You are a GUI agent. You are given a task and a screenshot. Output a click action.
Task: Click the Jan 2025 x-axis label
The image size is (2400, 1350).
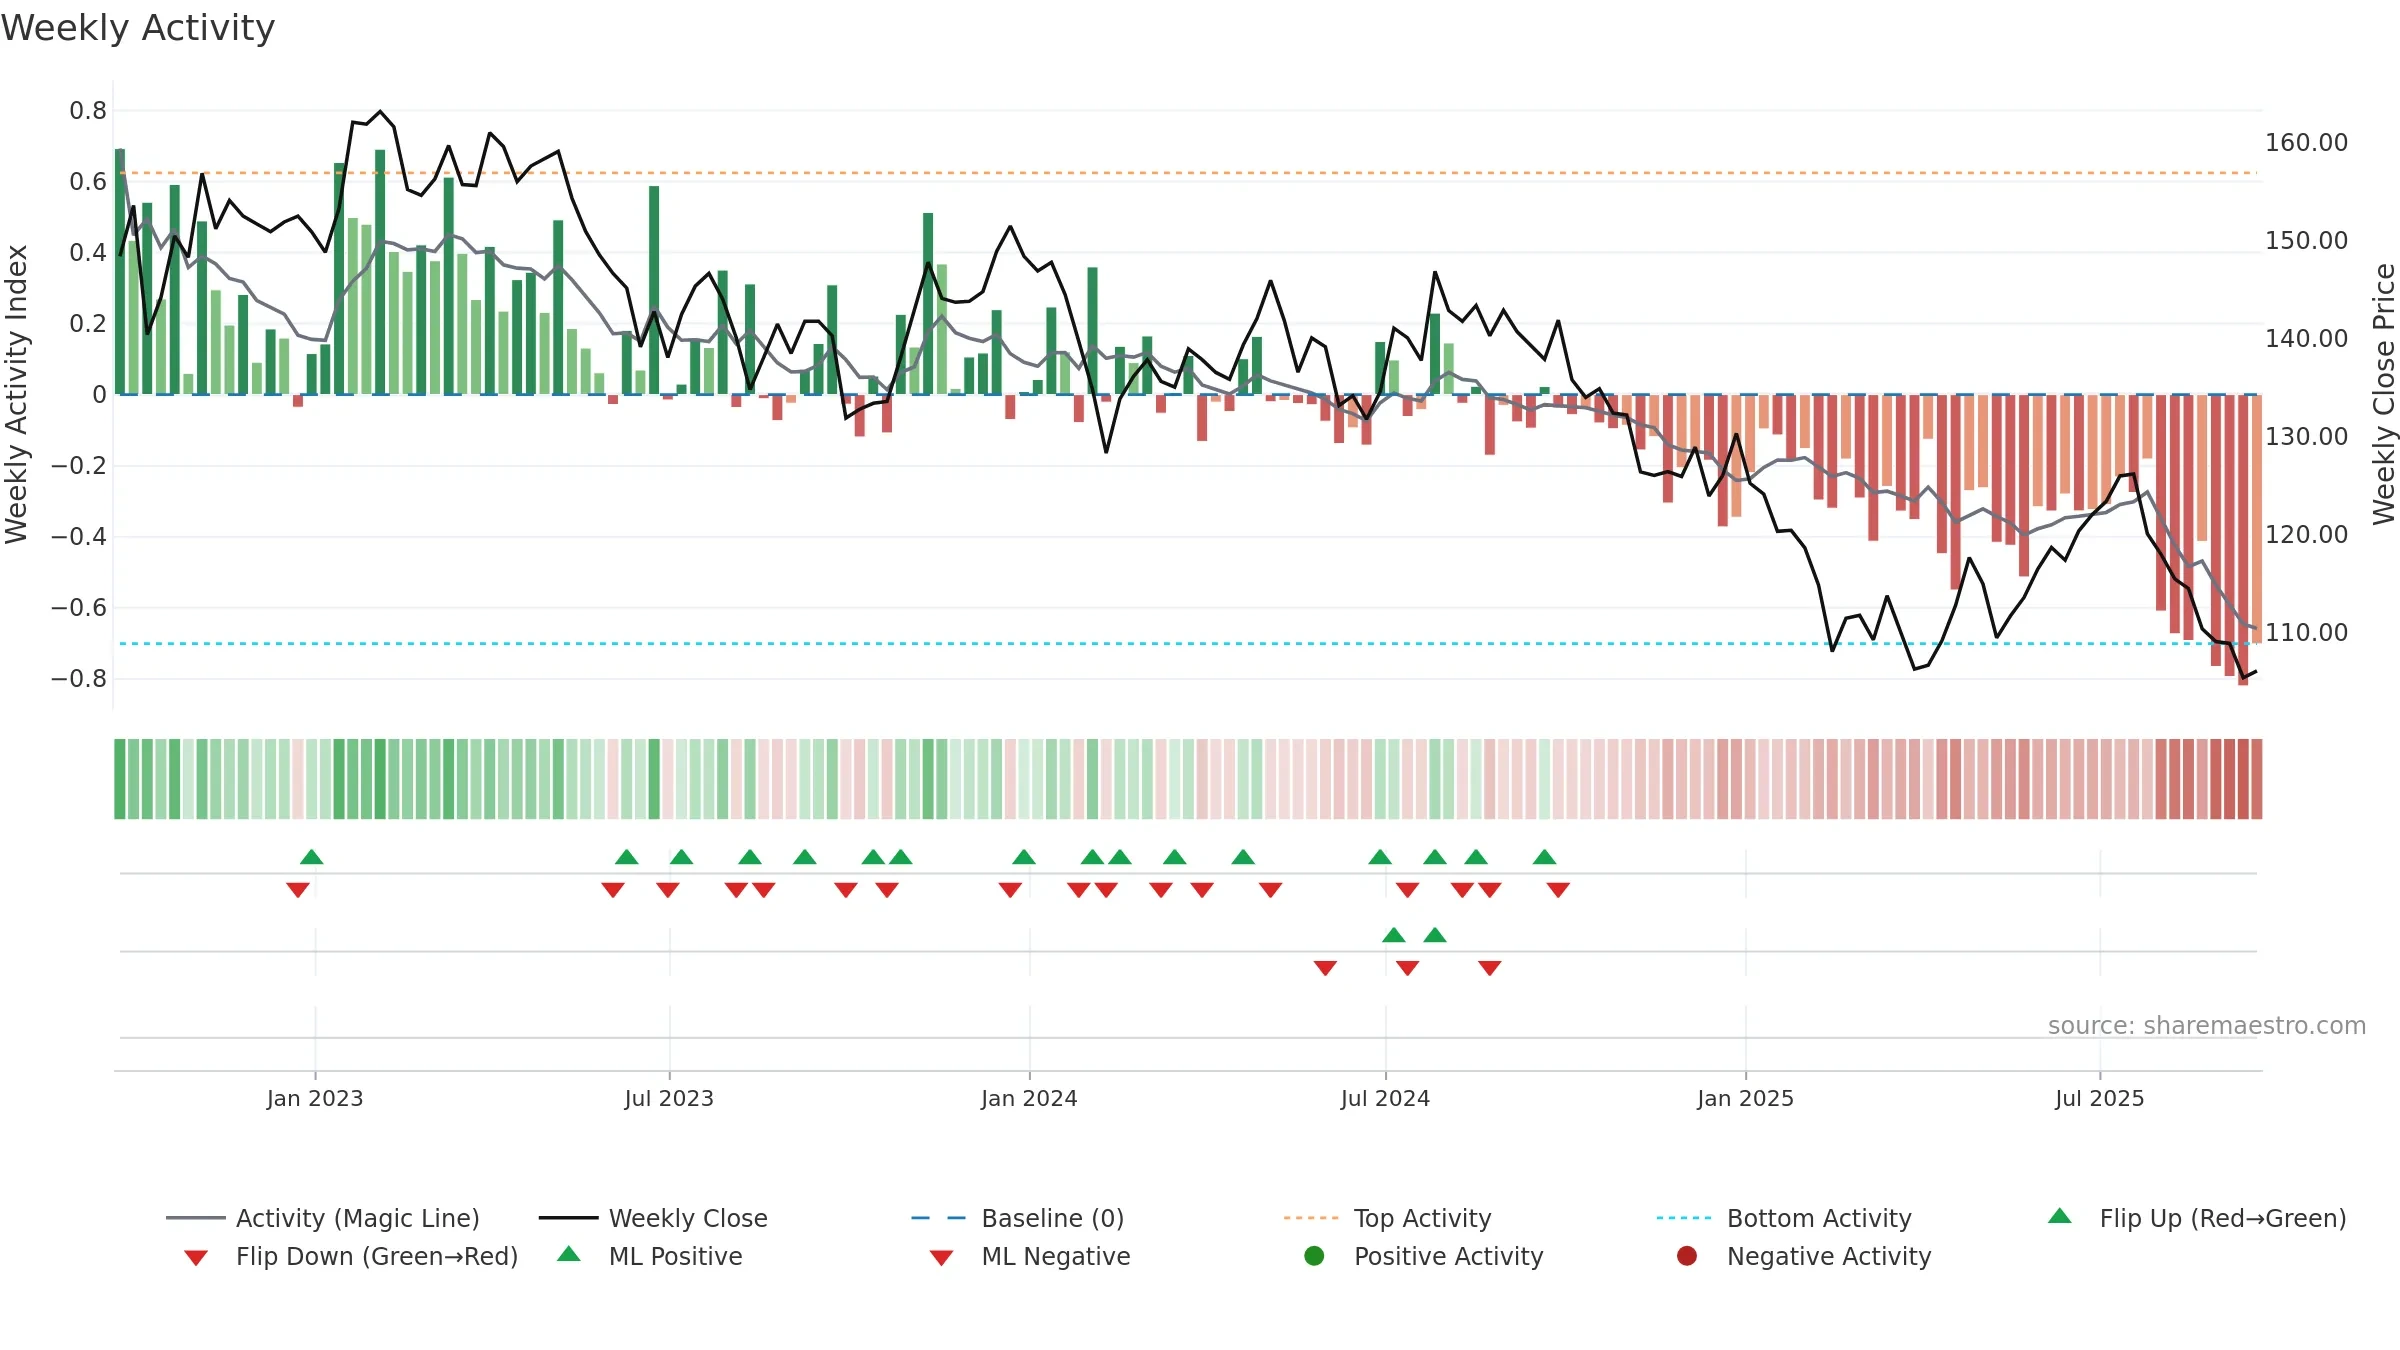pyautogui.click(x=1745, y=1098)
